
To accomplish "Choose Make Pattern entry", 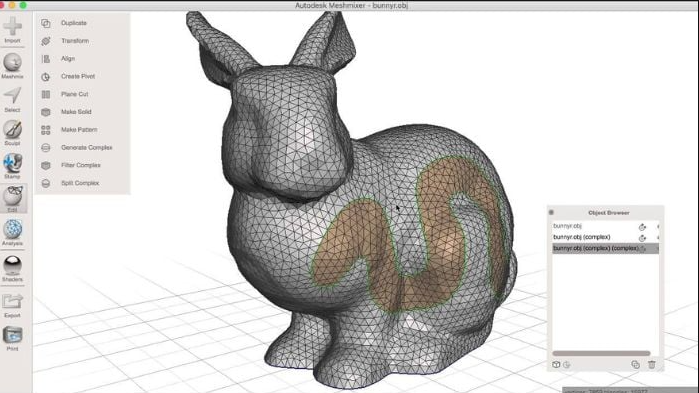I will [79, 129].
